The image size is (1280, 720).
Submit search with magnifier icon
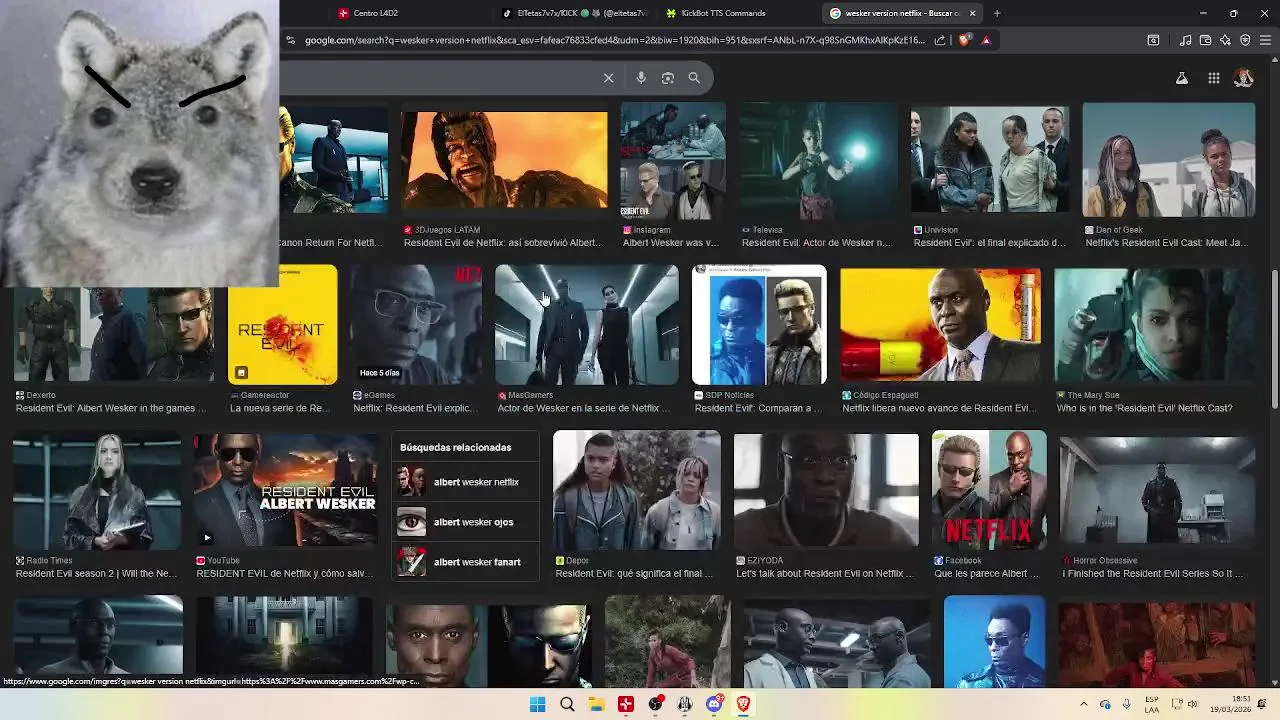pyautogui.click(x=694, y=78)
